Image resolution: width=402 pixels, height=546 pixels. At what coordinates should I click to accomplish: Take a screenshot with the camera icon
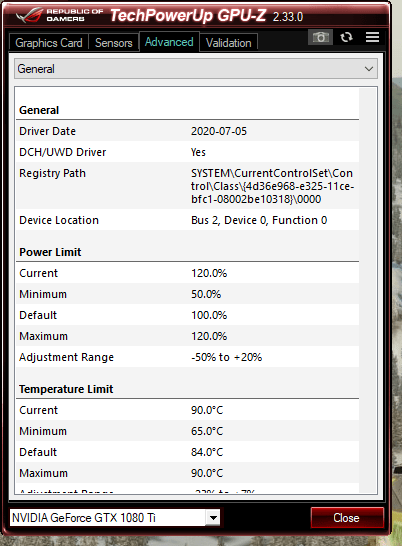320,37
